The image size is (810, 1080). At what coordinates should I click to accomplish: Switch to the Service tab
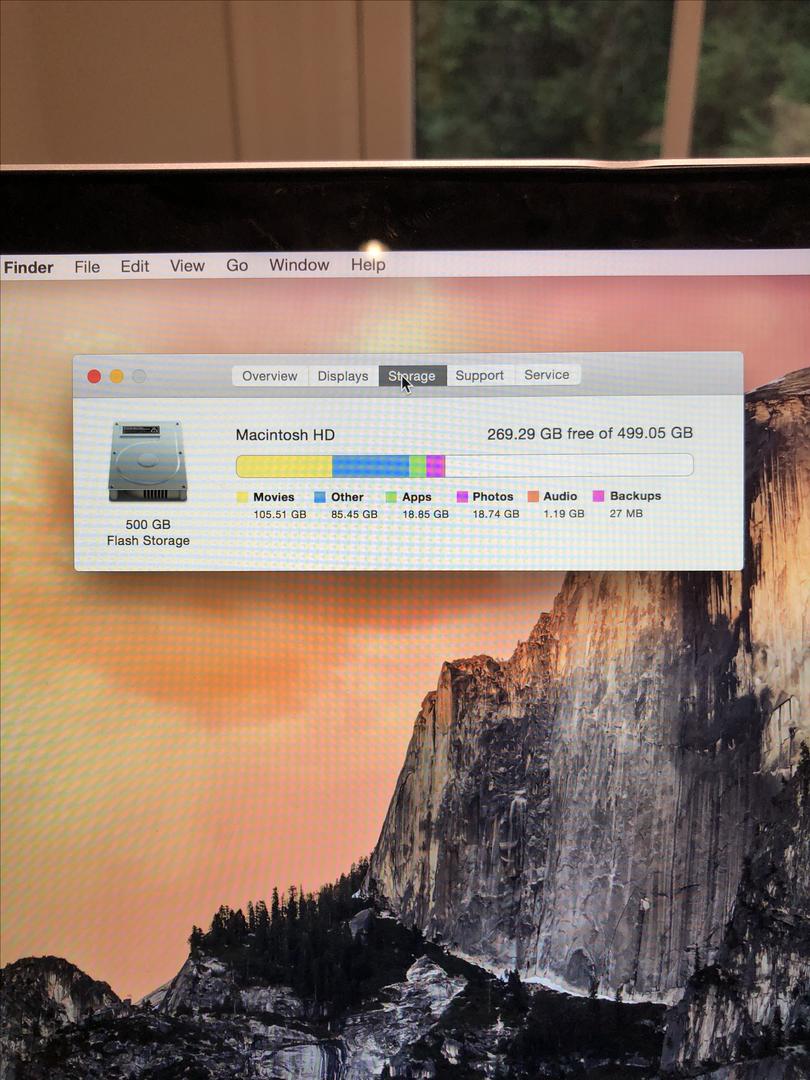[x=547, y=375]
